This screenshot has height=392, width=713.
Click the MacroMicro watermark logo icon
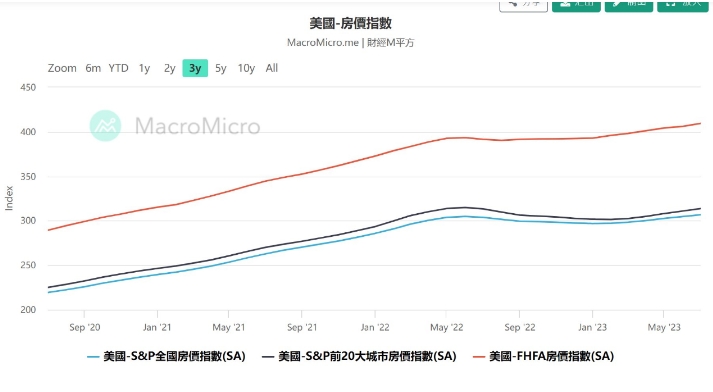click(105, 126)
